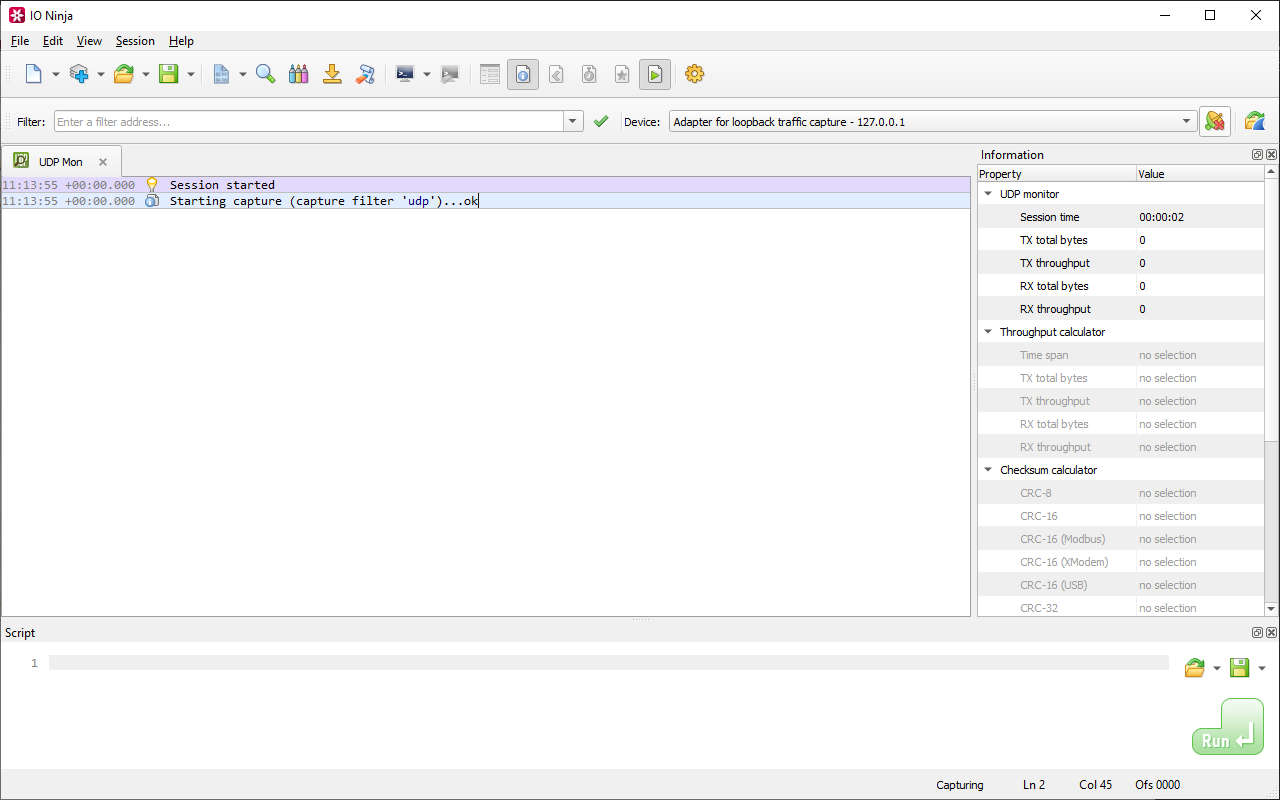
Task: Toggle the history back-arrow document icon
Action: [x=557, y=74]
